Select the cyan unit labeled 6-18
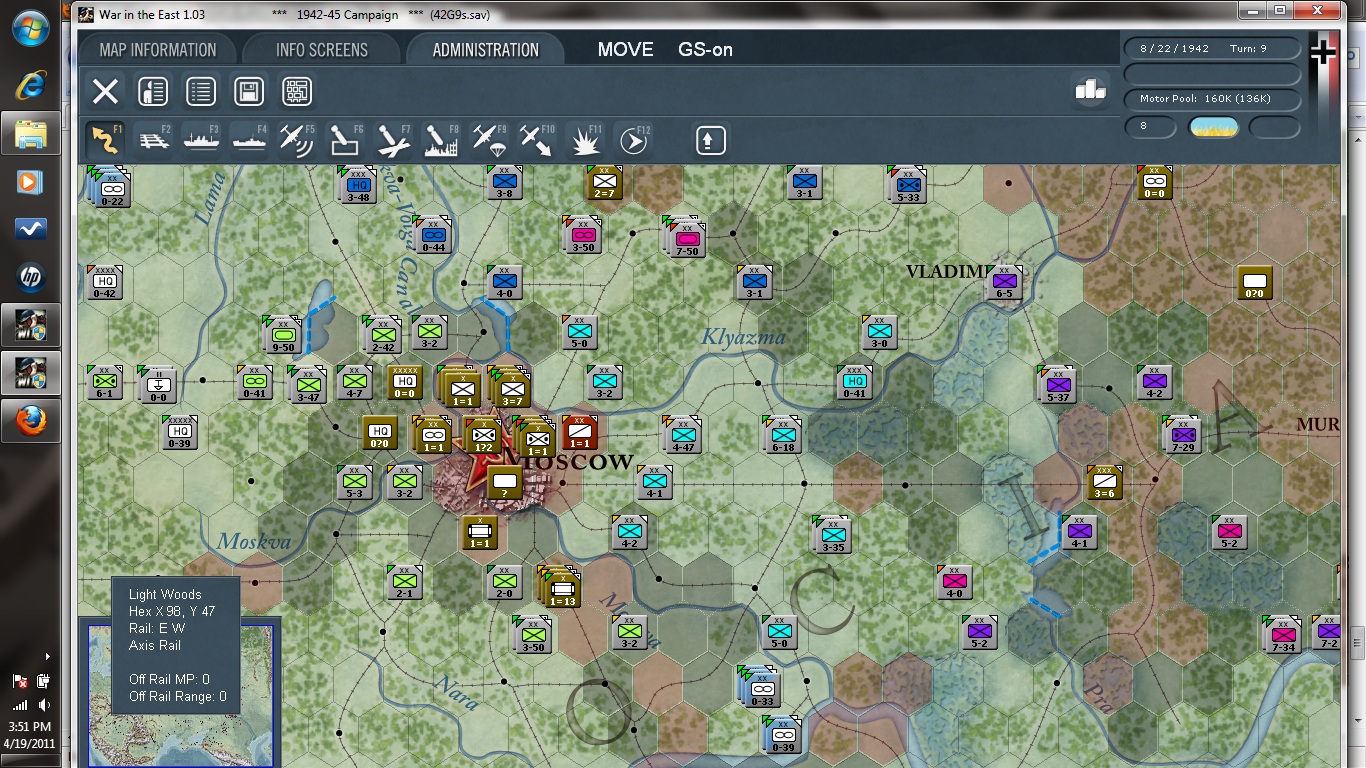Image resolution: width=1366 pixels, height=768 pixels. click(784, 435)
